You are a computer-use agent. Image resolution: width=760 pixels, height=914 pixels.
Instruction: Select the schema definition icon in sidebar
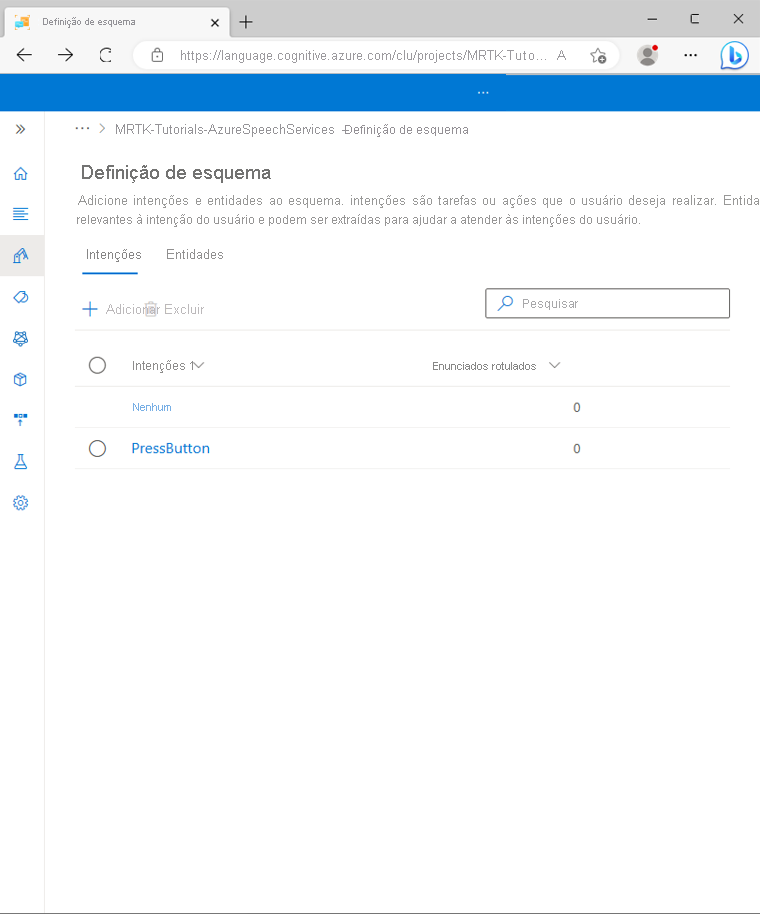(20, 255)
